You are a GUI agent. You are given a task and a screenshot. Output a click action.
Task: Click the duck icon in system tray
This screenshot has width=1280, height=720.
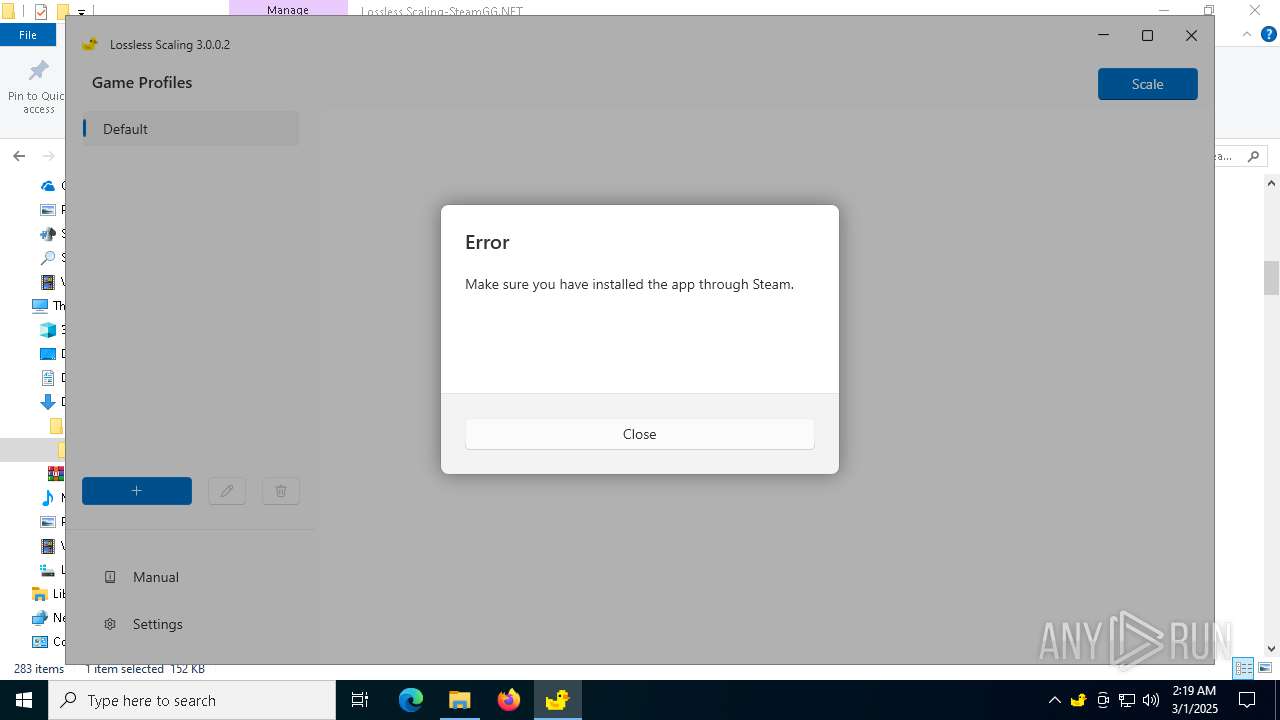click(x=1078, y=700)
